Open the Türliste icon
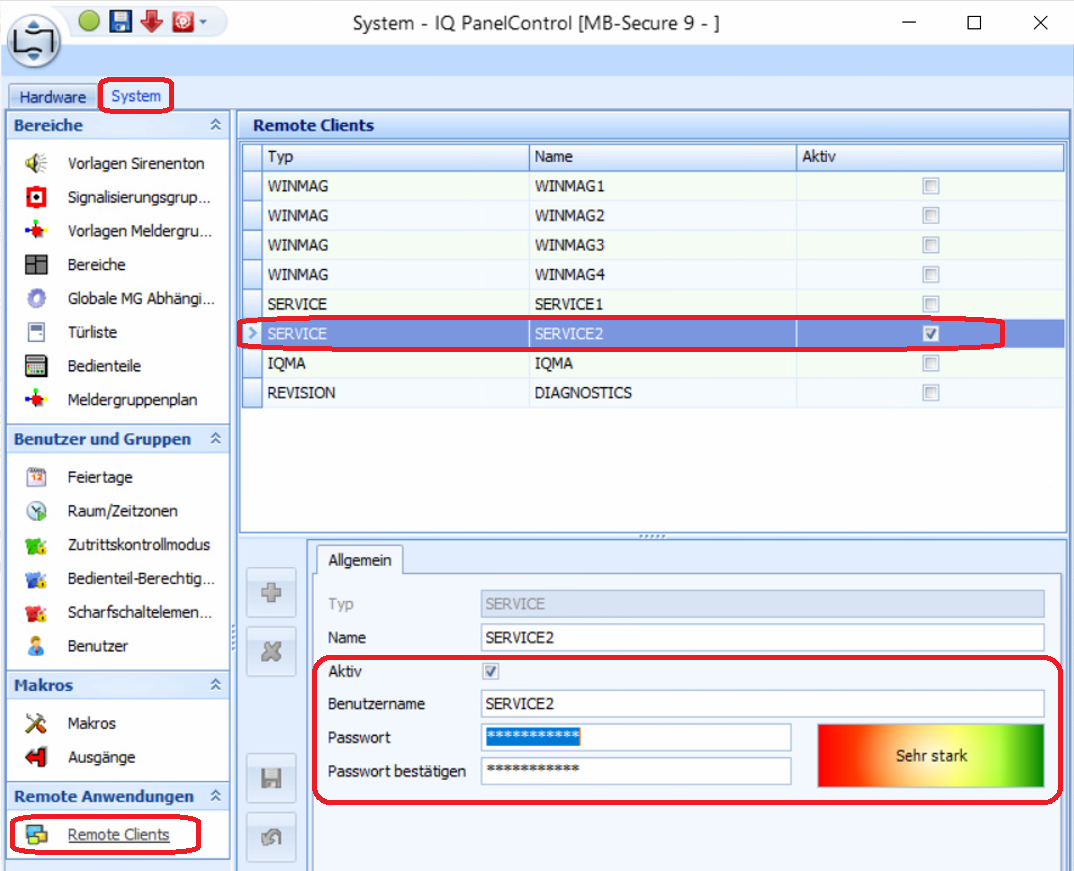Image resolution: width=1074 pixels, height=871 pixels. point(36,332)
